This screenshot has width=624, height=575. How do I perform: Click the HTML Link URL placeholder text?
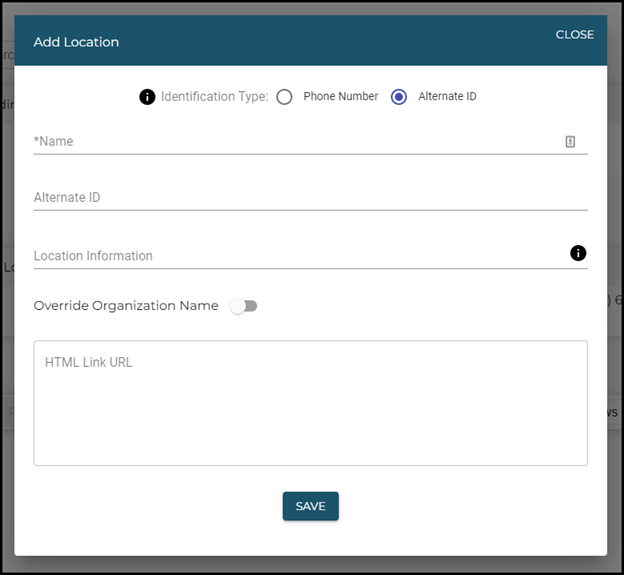[x=89, y=362]
